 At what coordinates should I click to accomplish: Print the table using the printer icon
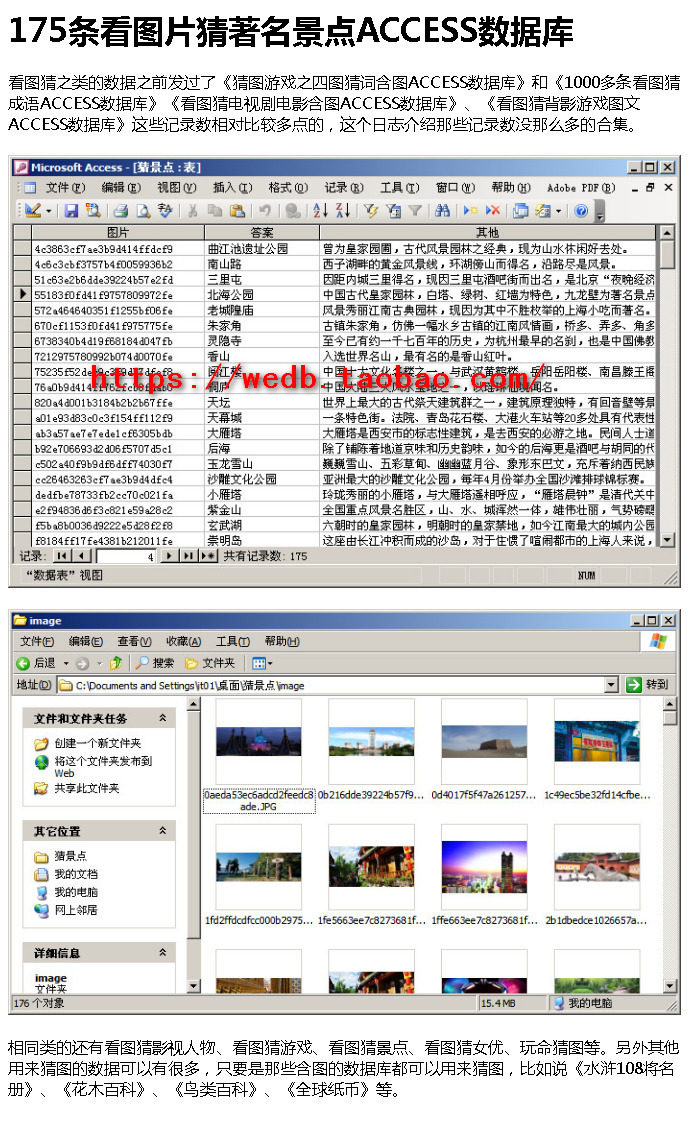coord(121,210)
